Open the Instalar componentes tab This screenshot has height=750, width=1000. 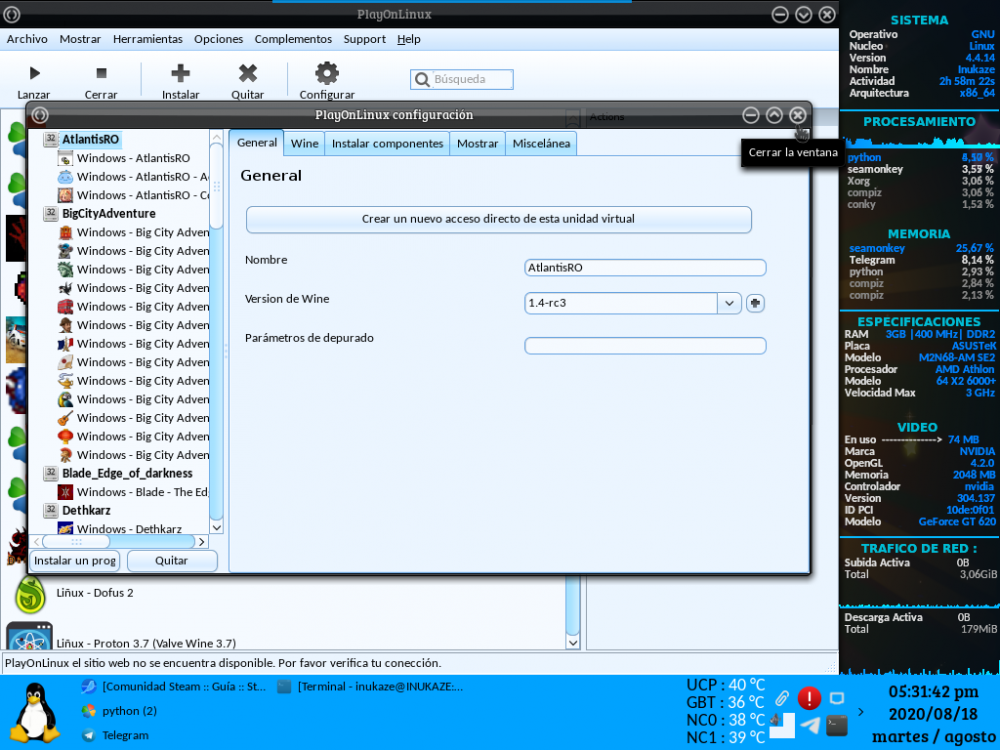[x=387, y=143]
